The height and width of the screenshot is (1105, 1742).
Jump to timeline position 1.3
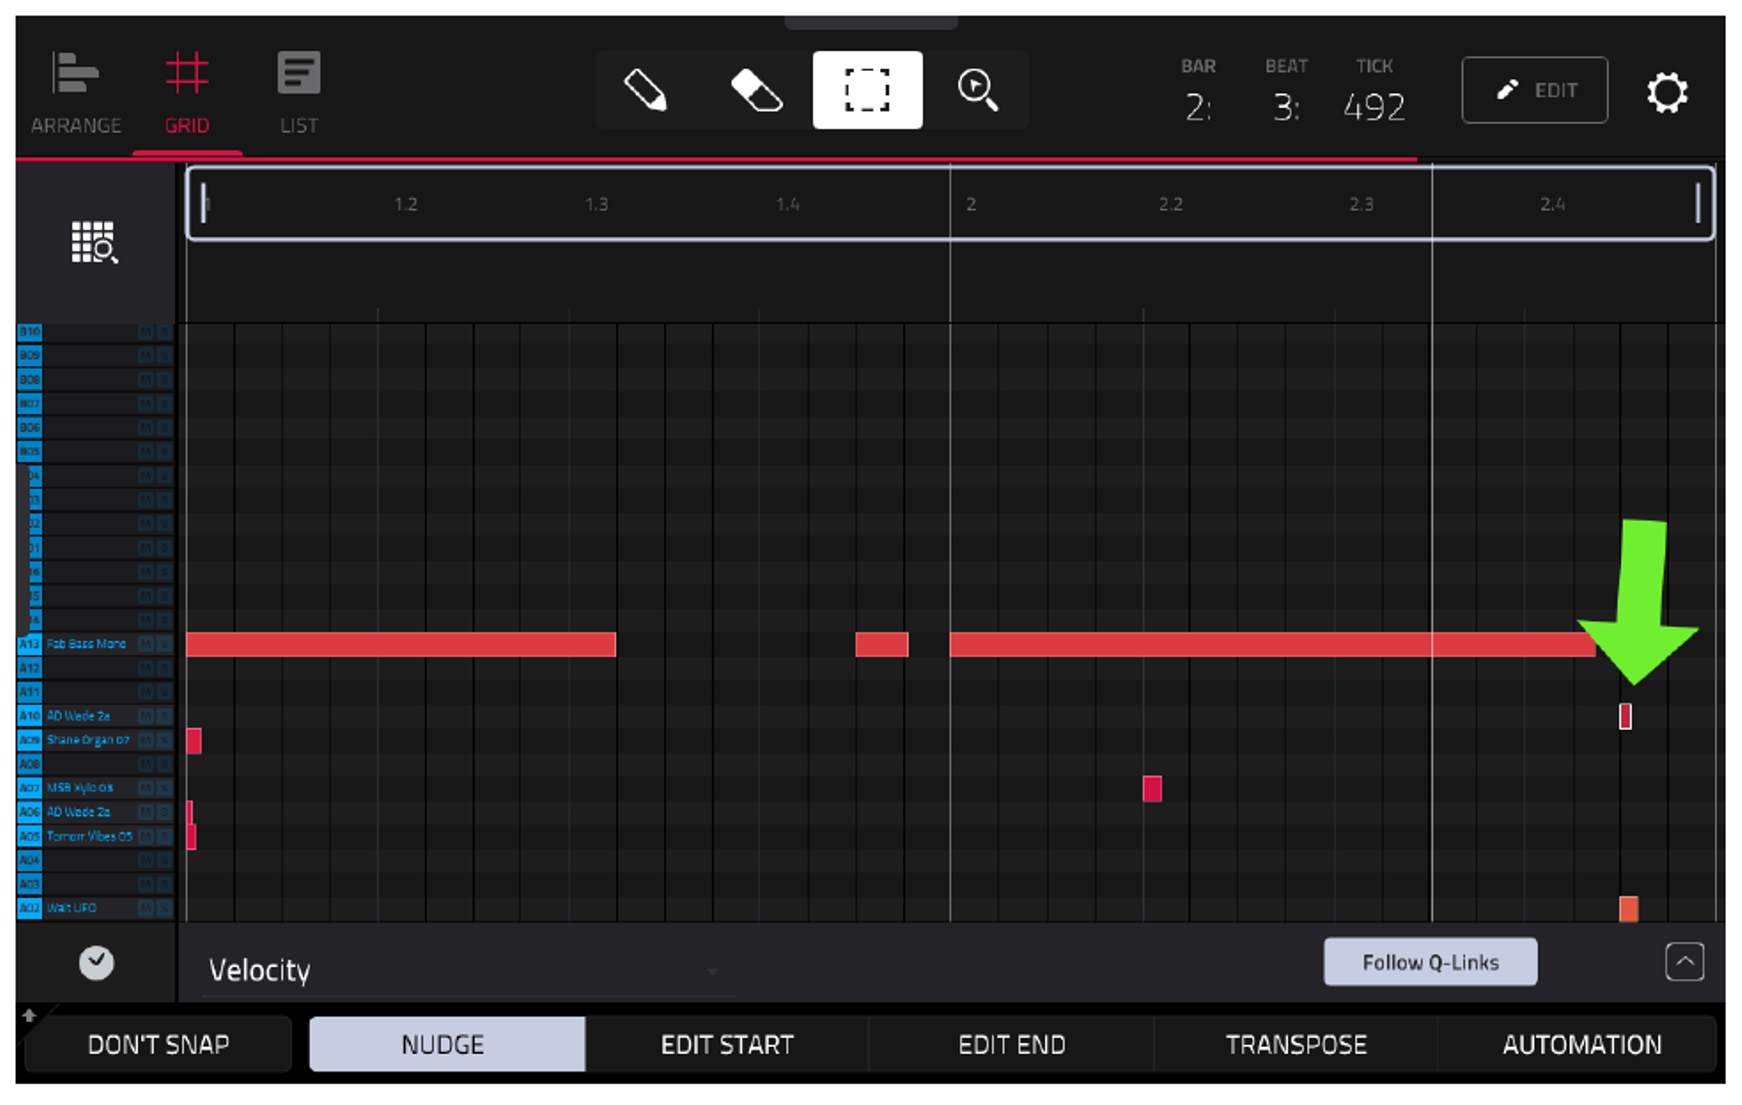click(x=597, y=204)
